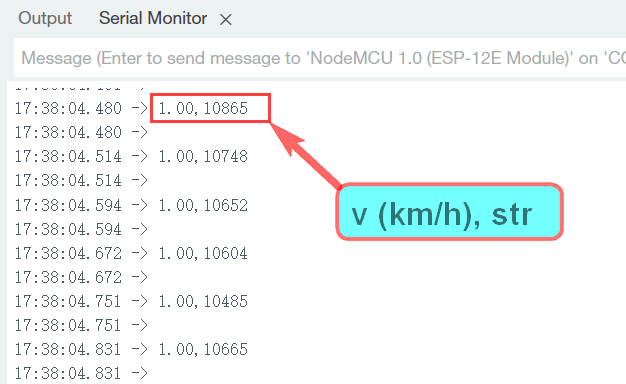This screenshot has width=626, height=384.
Task: Focus the NodeMCU message input field
Action: click(319, 58)
